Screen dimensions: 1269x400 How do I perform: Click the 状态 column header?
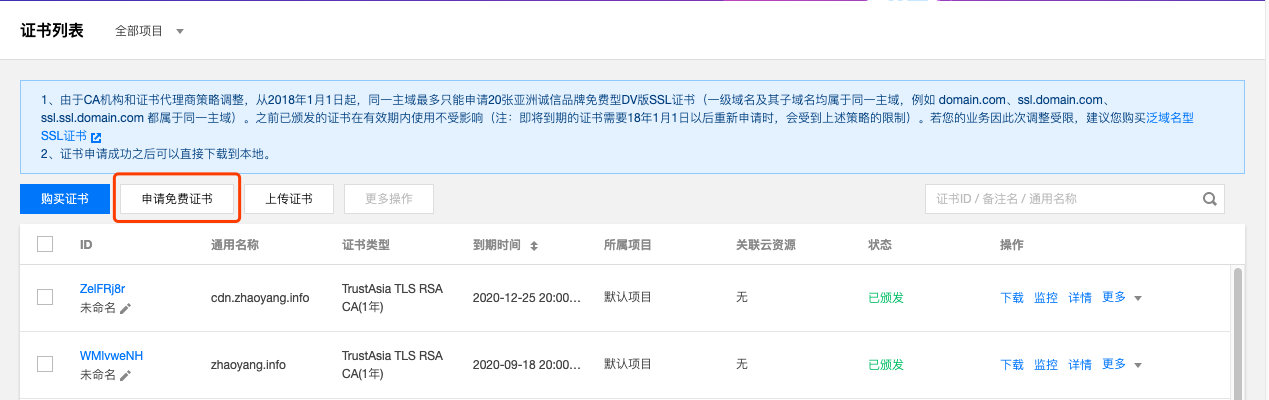point(880,245)
